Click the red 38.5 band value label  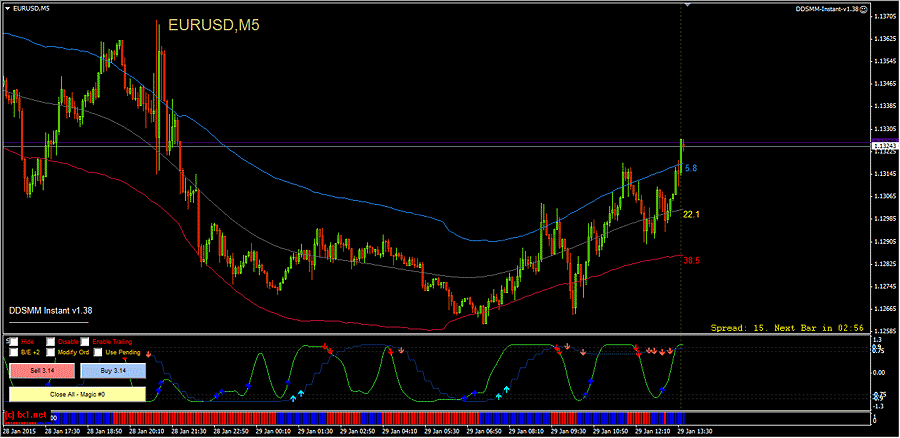(x=691, y=260)
